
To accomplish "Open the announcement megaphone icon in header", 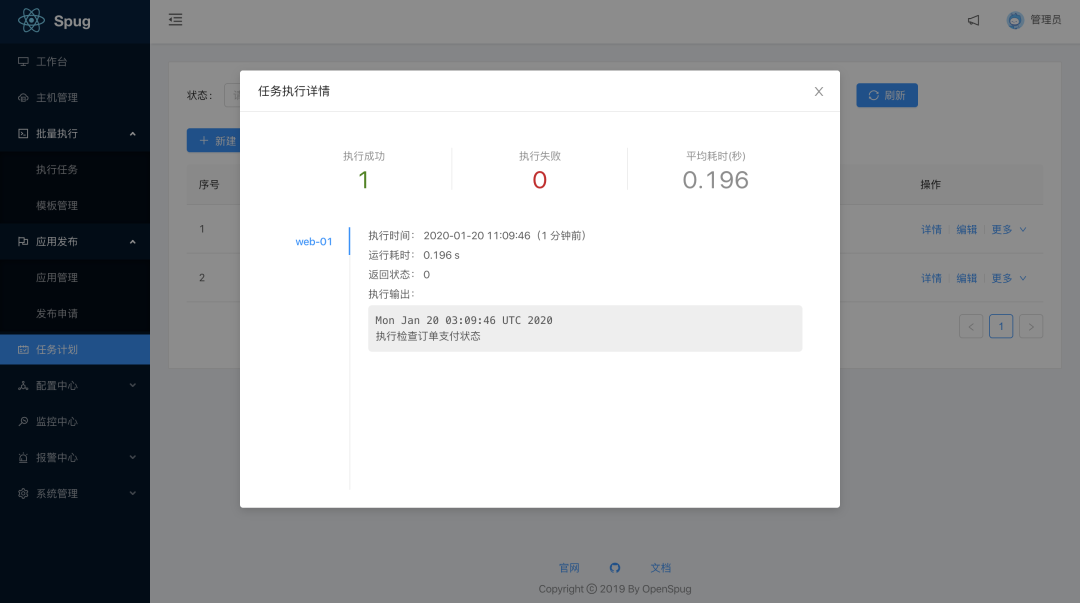I will 972,19.
